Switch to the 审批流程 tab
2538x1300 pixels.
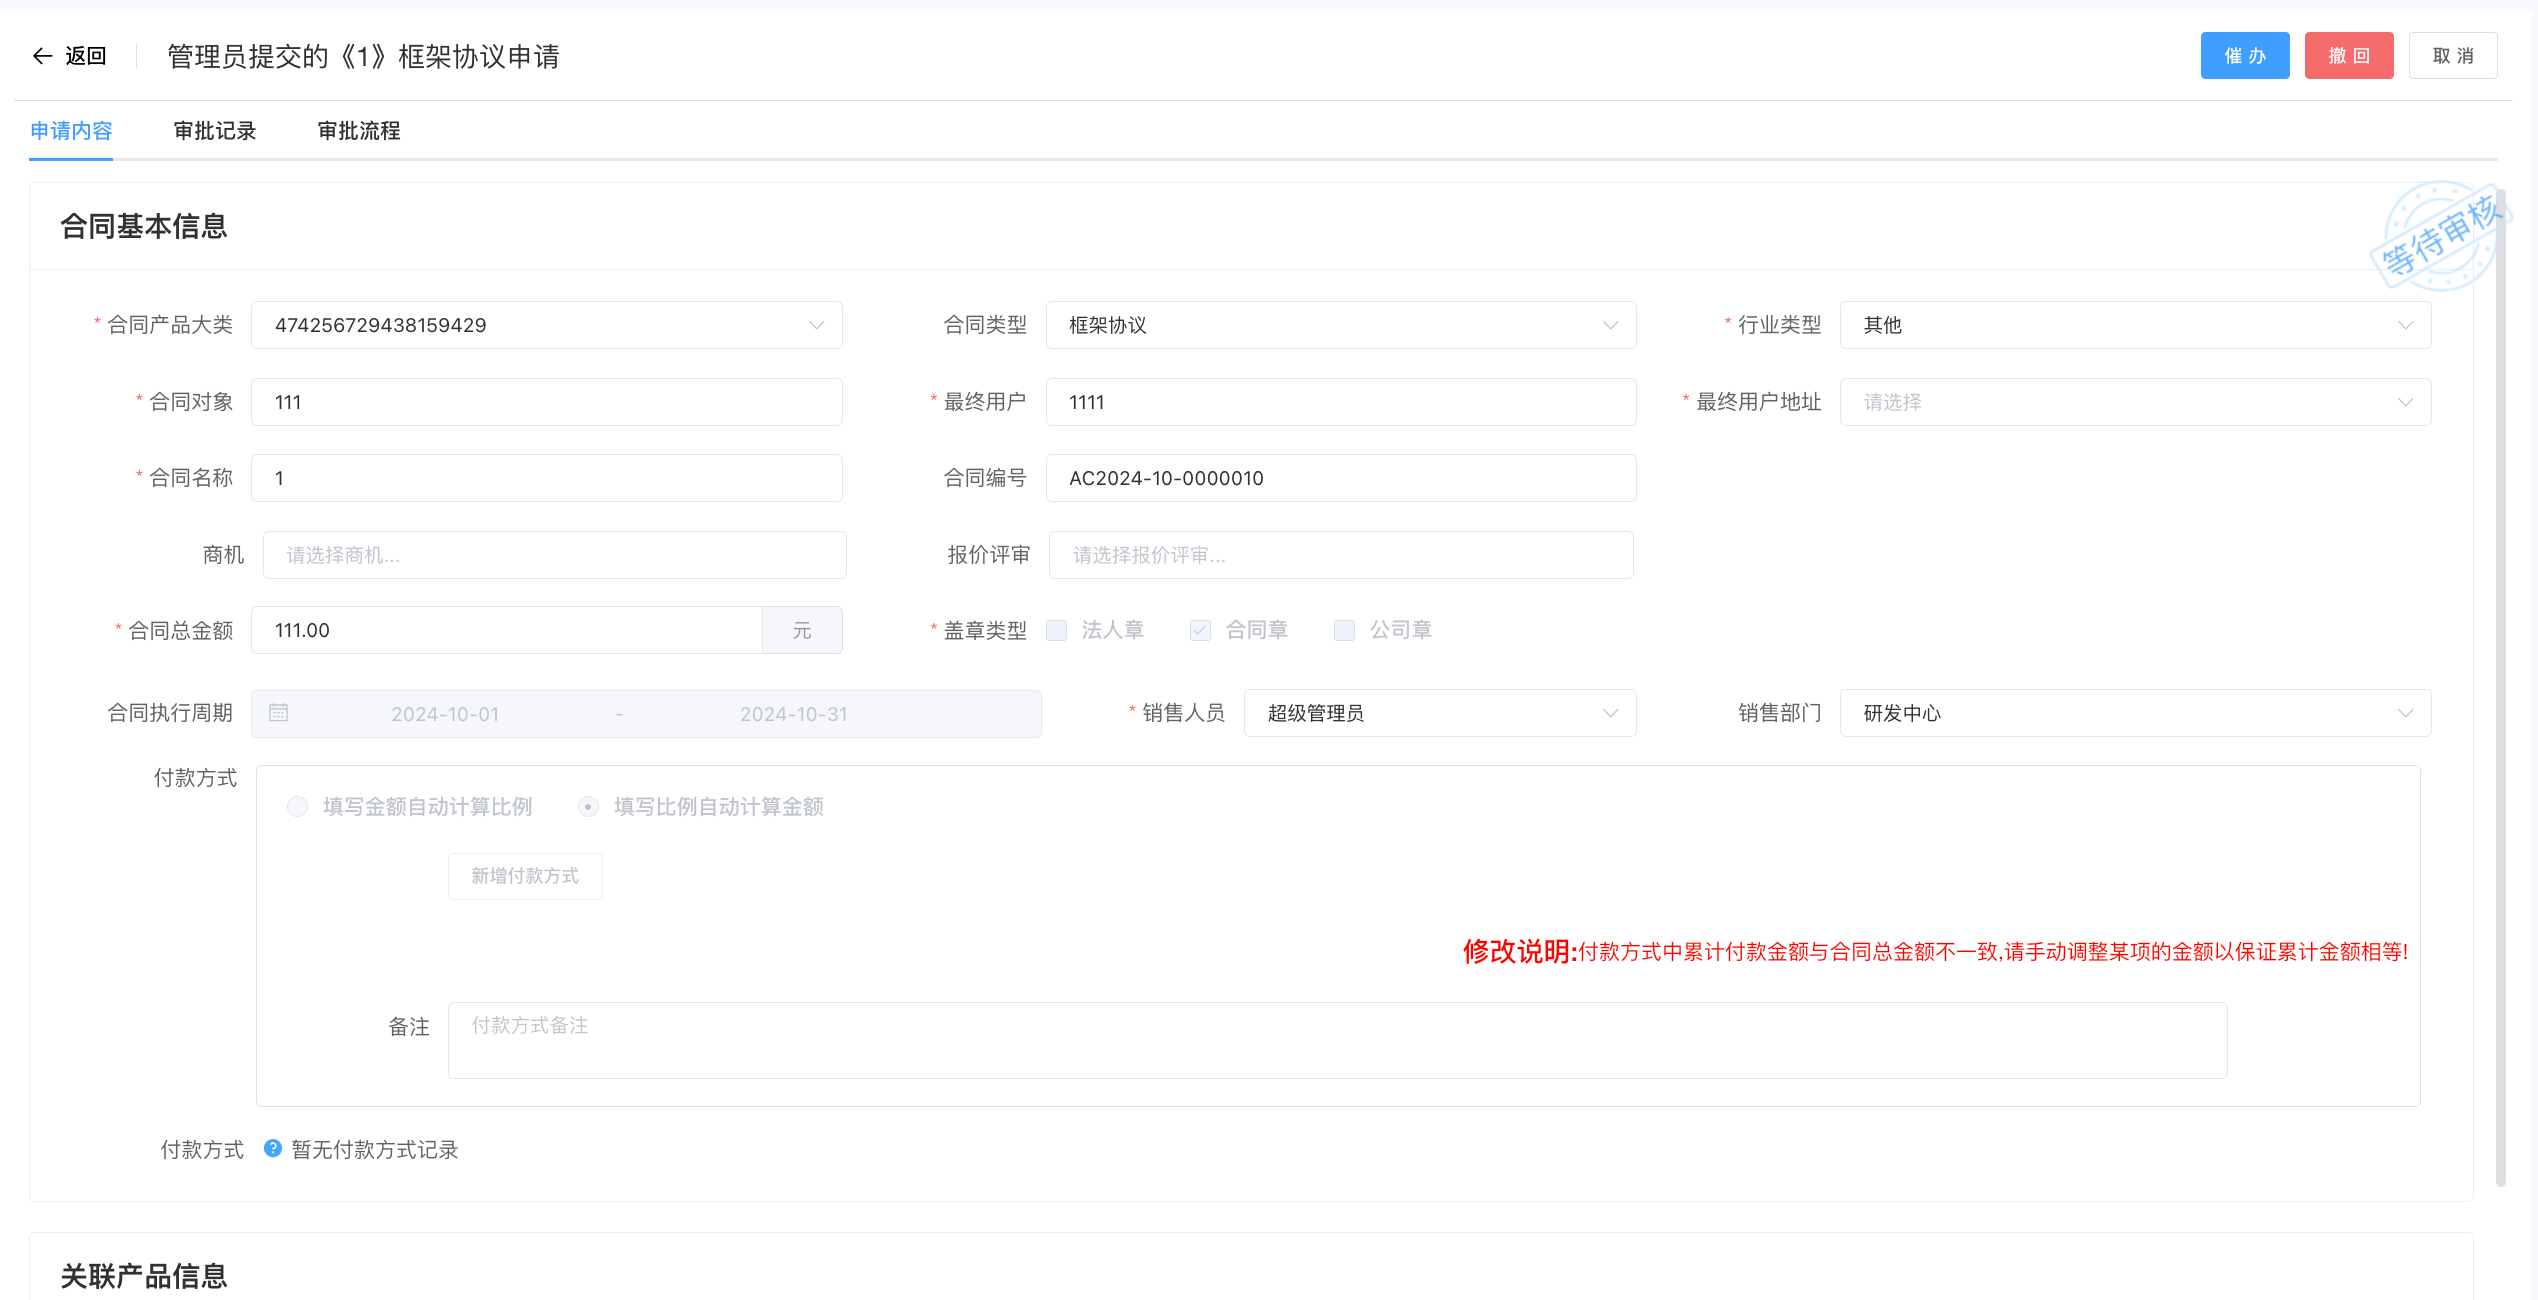click(x=359, y=131)
